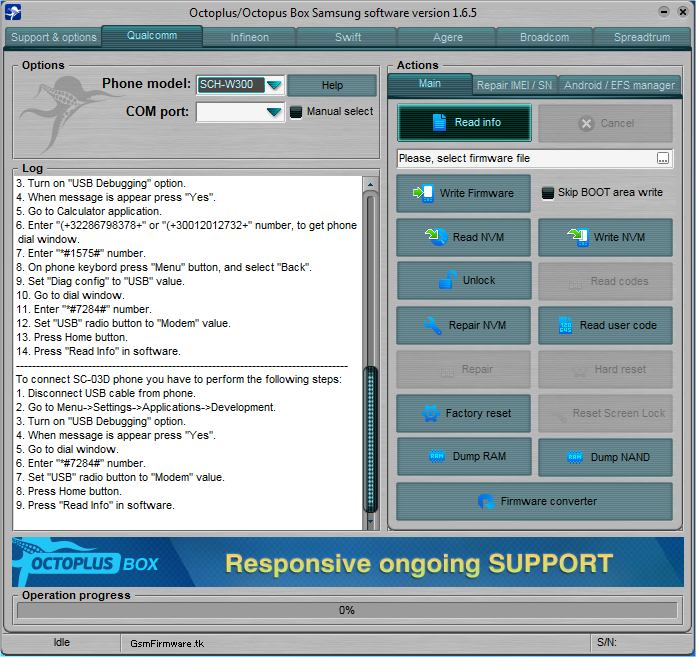Click the Octoplus app icon in title bar
The image size is (696, 657).
coord(12,12)
